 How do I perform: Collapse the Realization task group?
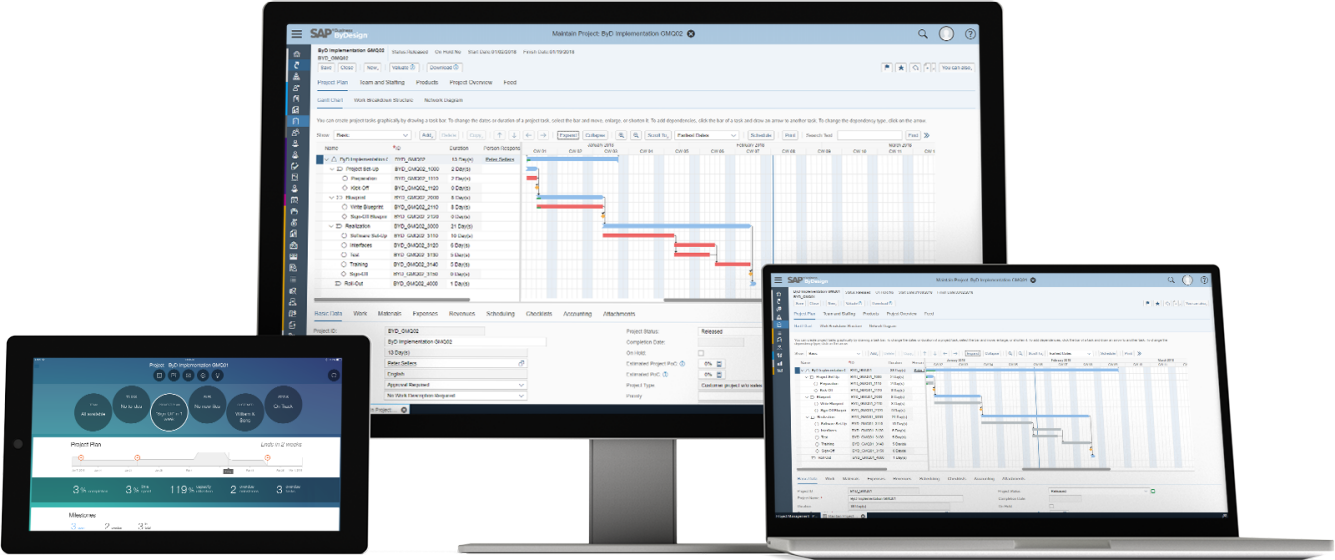click(331, 227)
